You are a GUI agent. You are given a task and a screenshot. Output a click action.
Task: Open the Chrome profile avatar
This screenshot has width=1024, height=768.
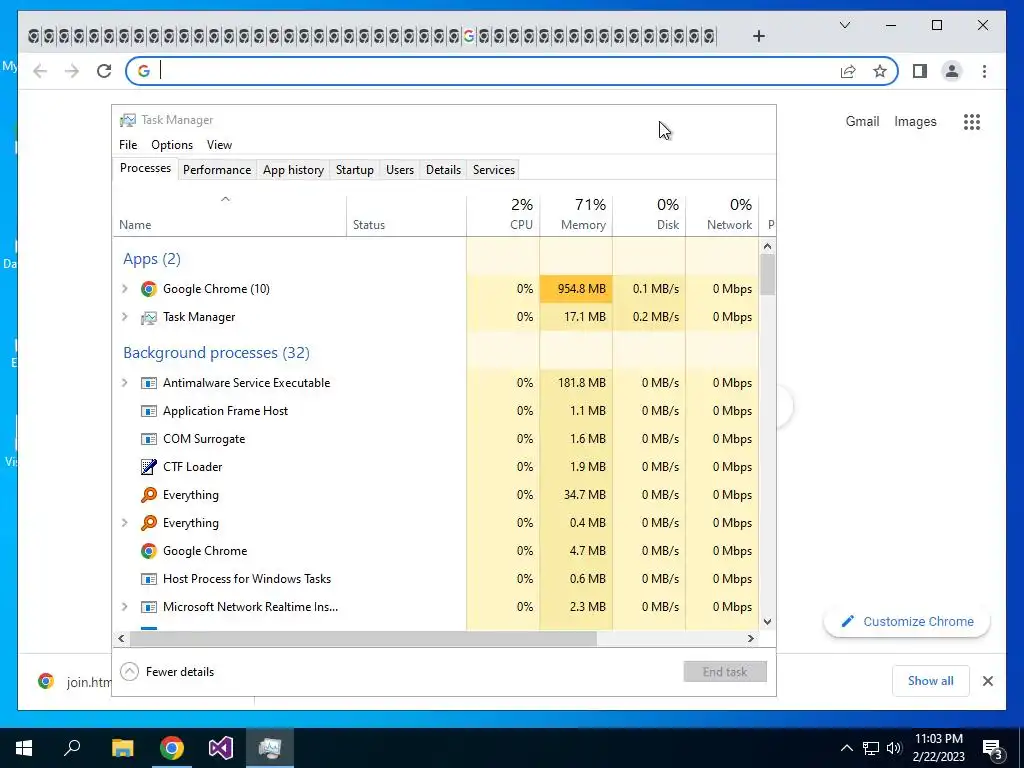(952, 71)
